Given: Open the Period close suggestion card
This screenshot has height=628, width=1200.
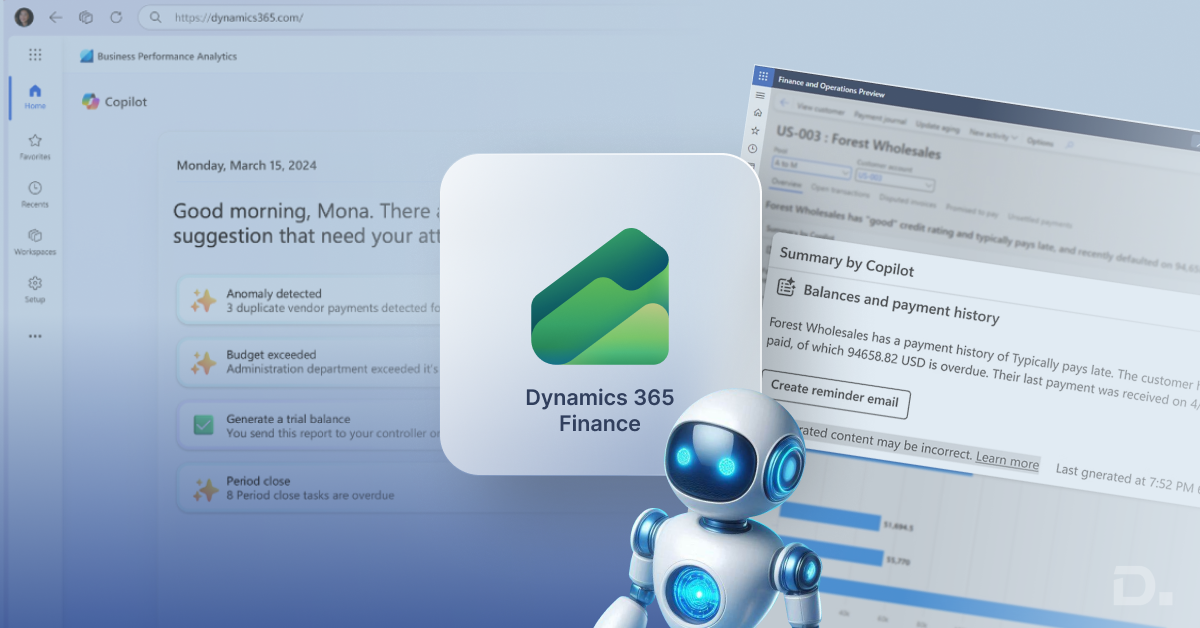Looking at the screenshot, I should point(309,488).
